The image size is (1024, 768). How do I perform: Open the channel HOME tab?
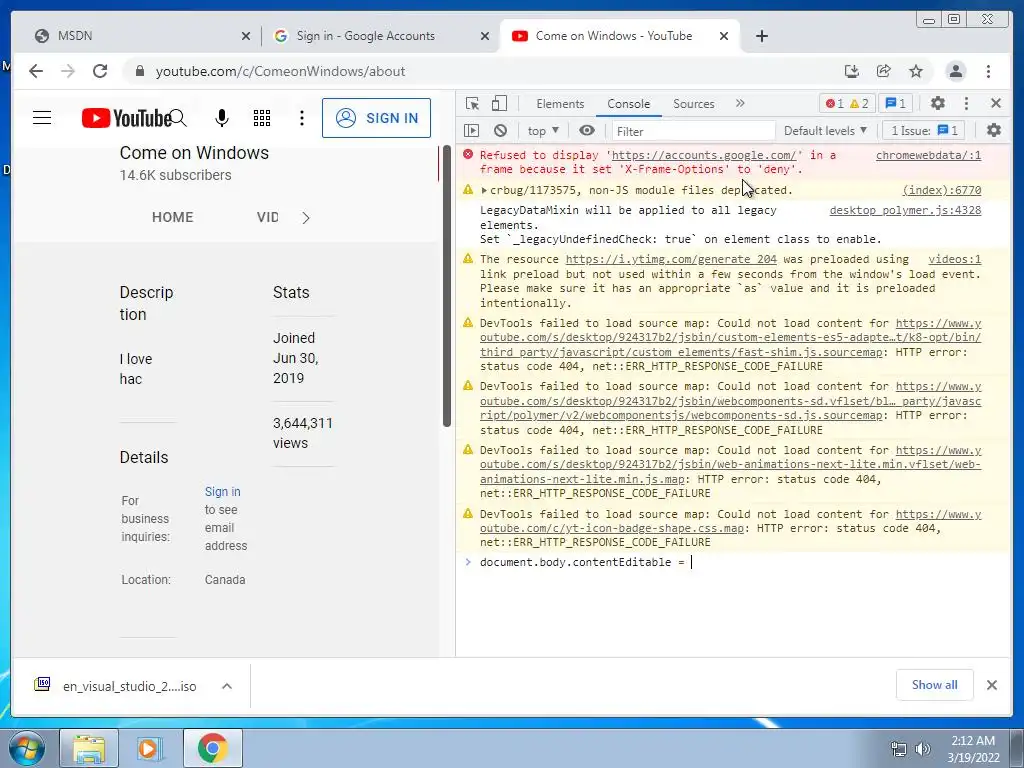[x=172, y=217]
